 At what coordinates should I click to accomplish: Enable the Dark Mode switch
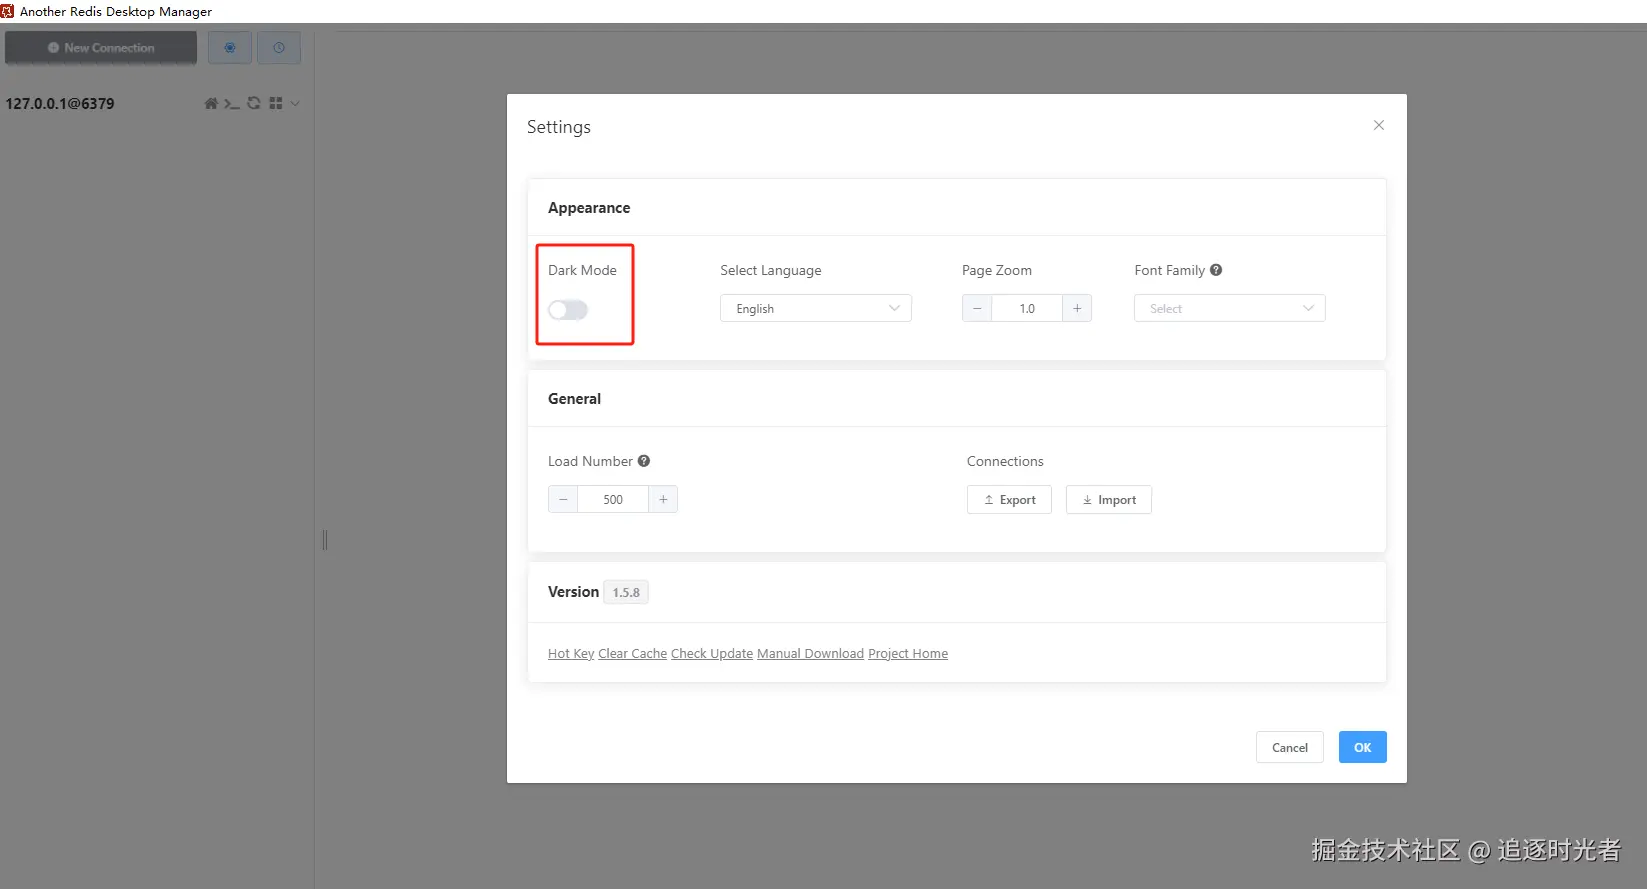568,310
